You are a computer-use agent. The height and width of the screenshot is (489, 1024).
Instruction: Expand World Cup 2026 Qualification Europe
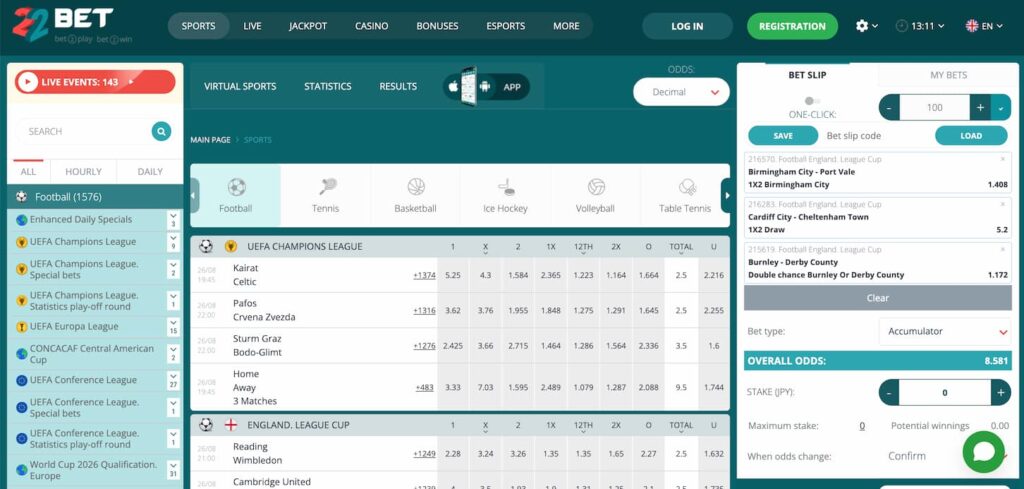(x=173, y=470)
